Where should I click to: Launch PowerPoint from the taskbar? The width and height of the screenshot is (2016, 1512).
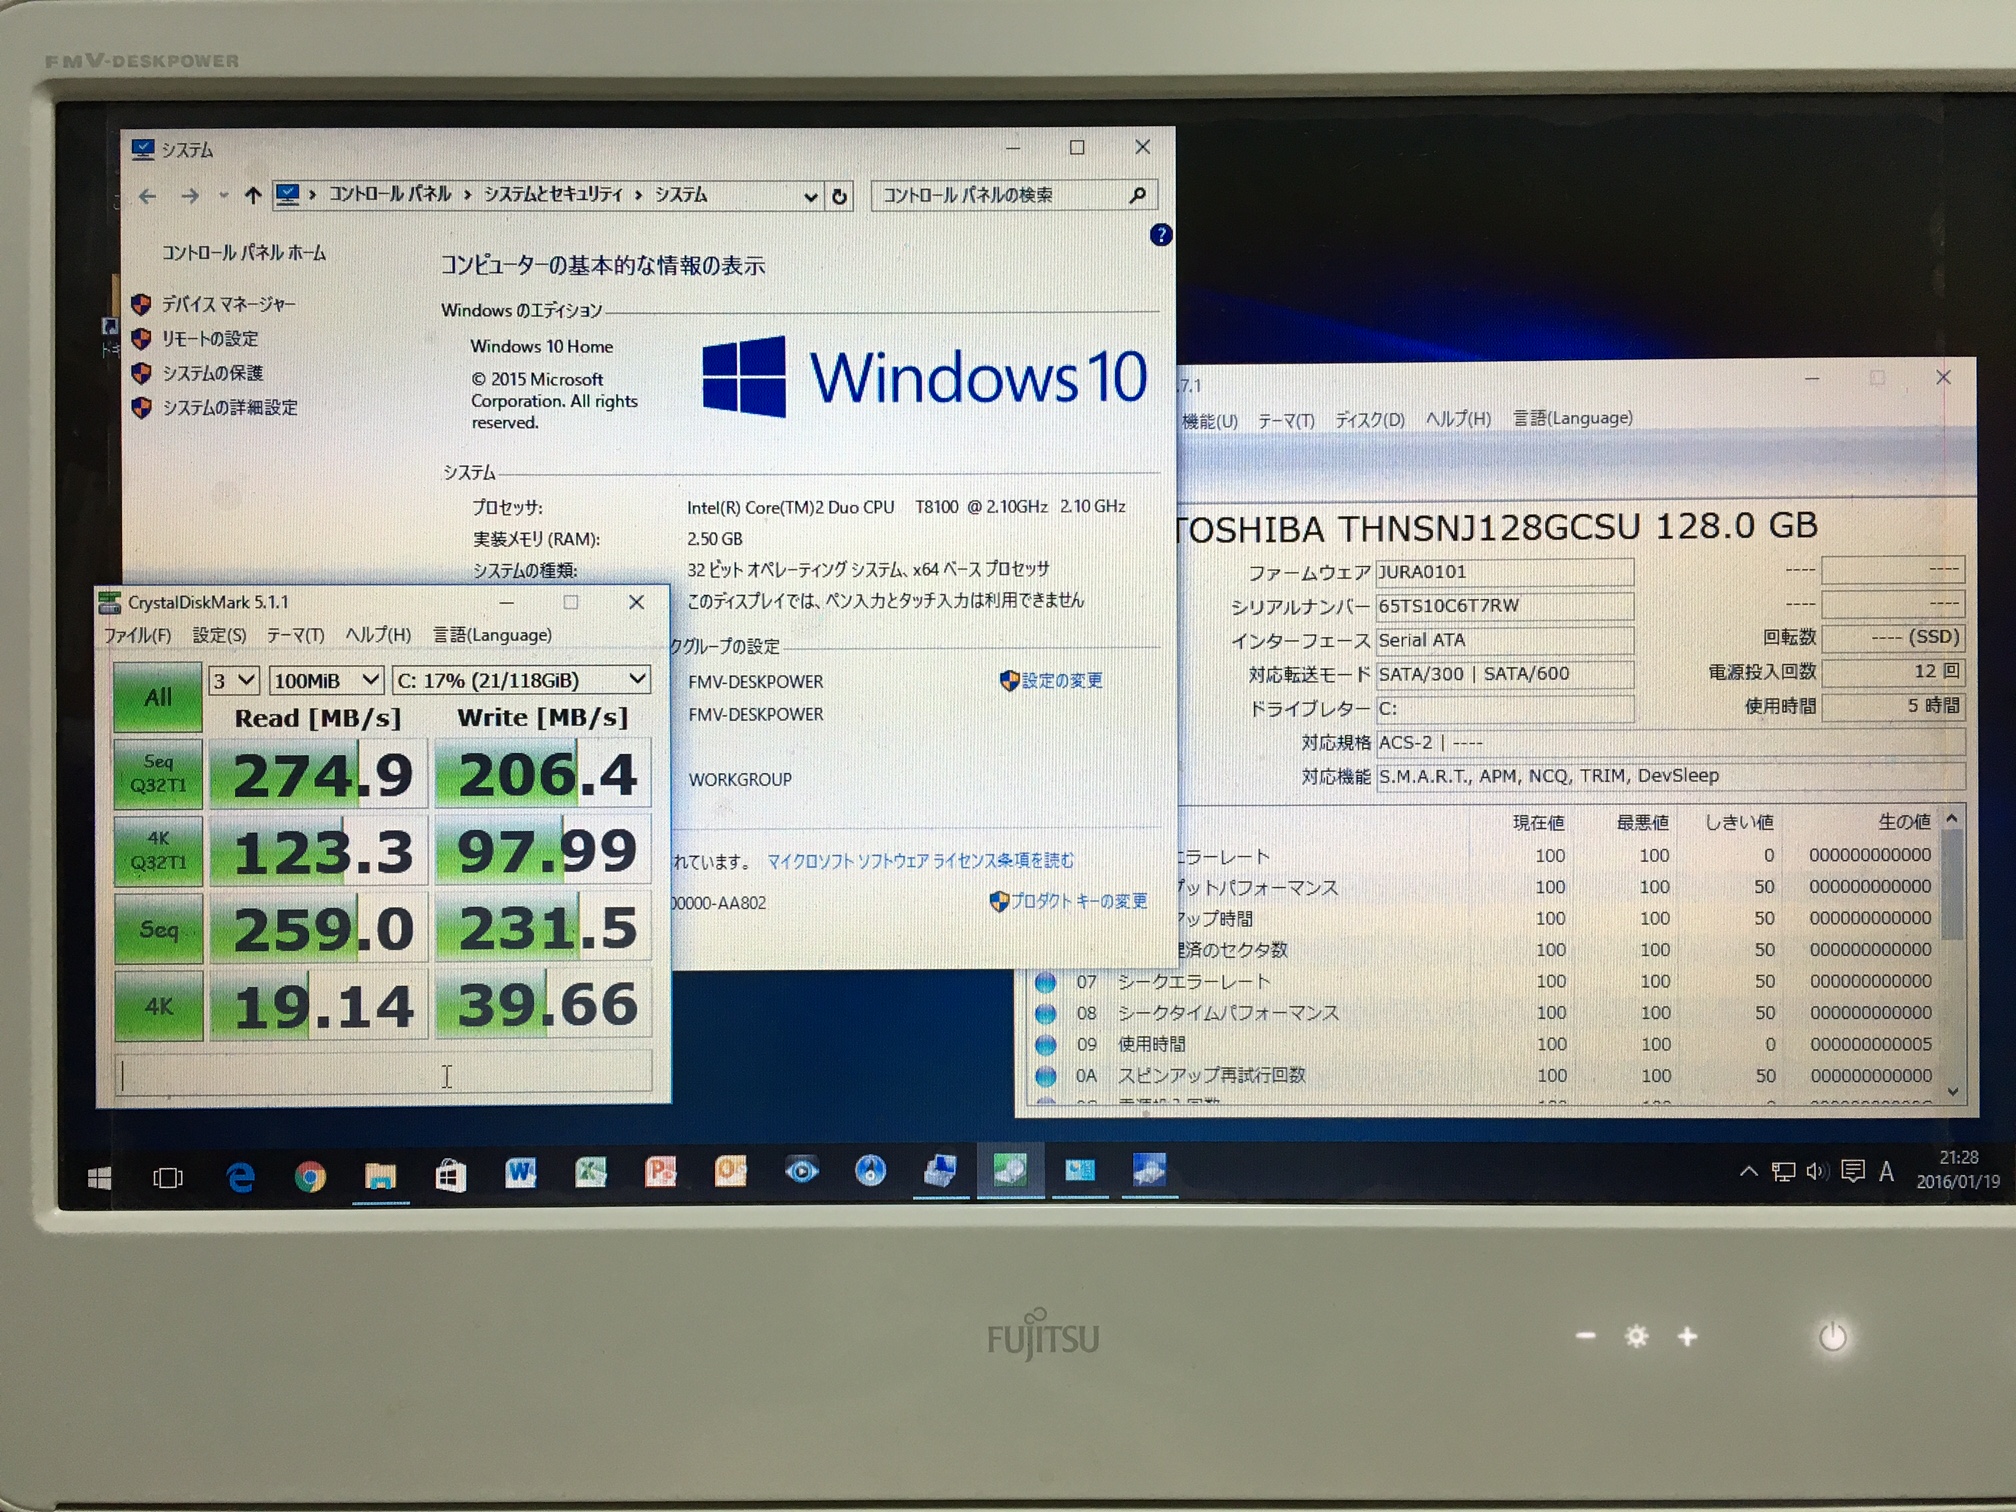tap(660, 1171)
